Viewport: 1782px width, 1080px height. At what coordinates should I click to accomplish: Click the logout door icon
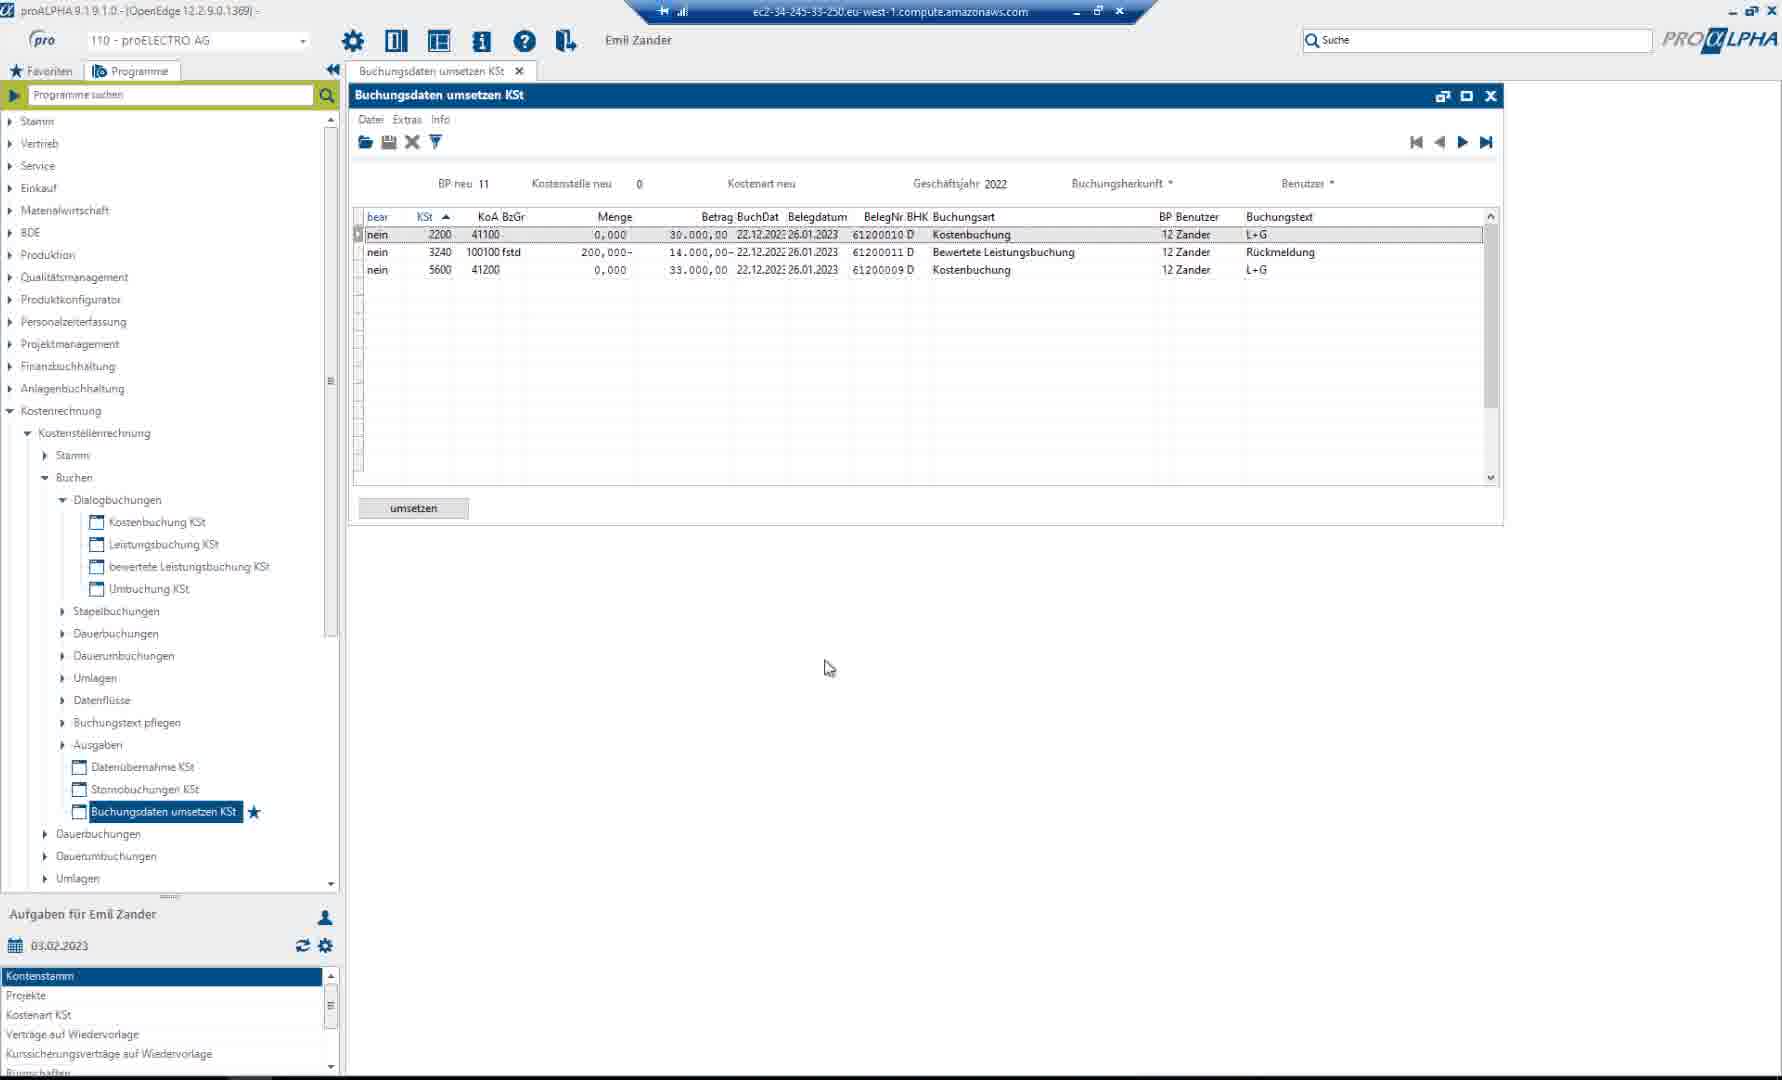tap(566, 41)
